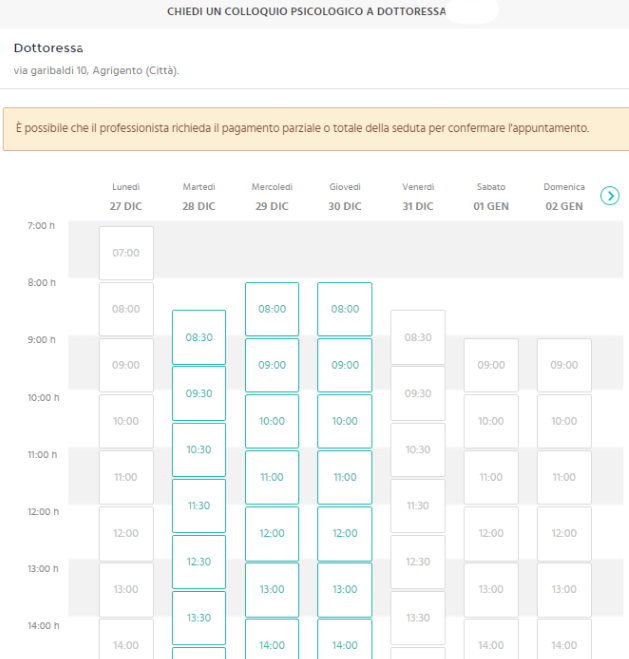Viewport: 629px width, 659px height.
Task: Book Wednesday 29 DIC 08:00 slot
Action: coord(272,309)
